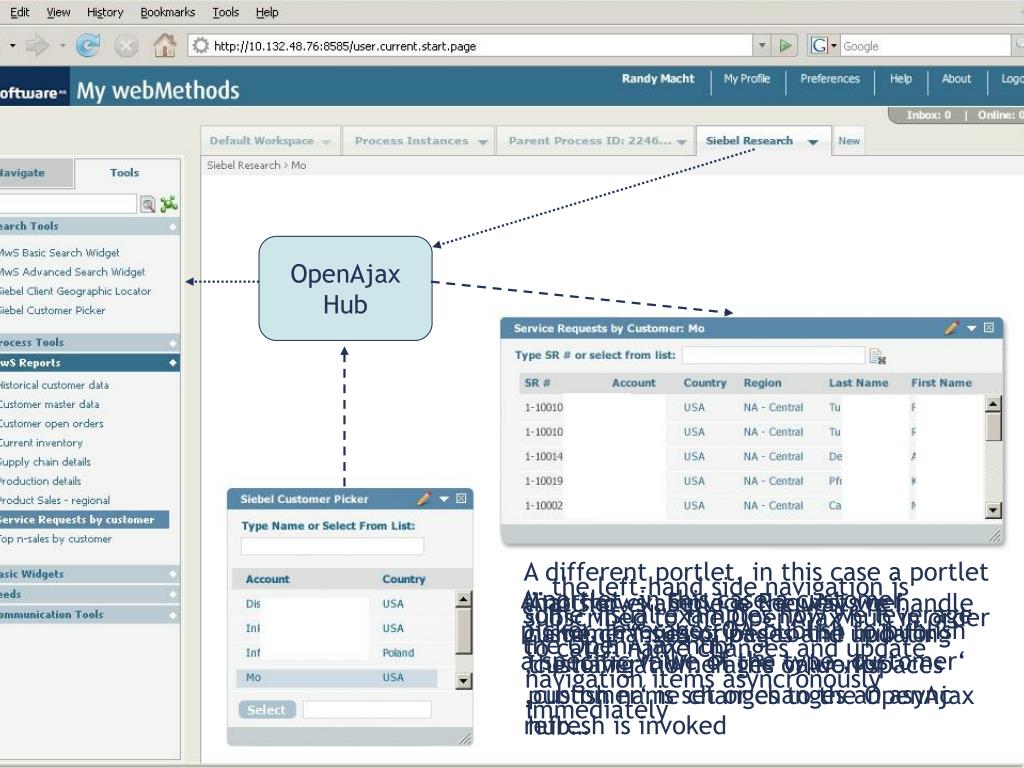This screenshot has width=1024, height=768.
Task: Expand the Communication Tools section
Action: pyautogui.click(x=173, y=615)
